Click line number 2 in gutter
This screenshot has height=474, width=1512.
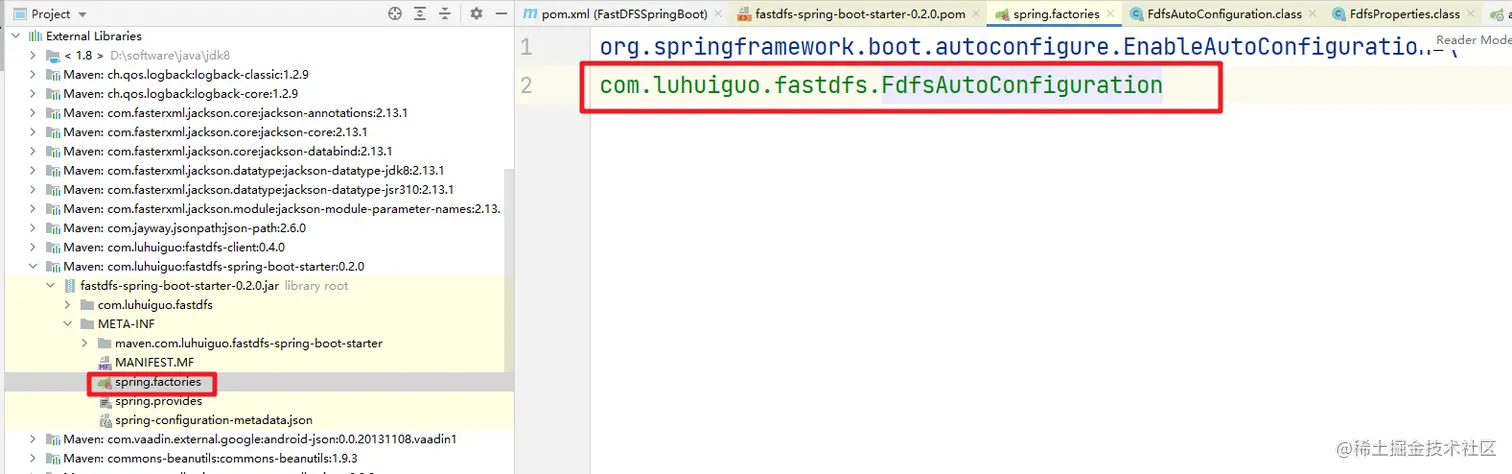pos(527,86)
